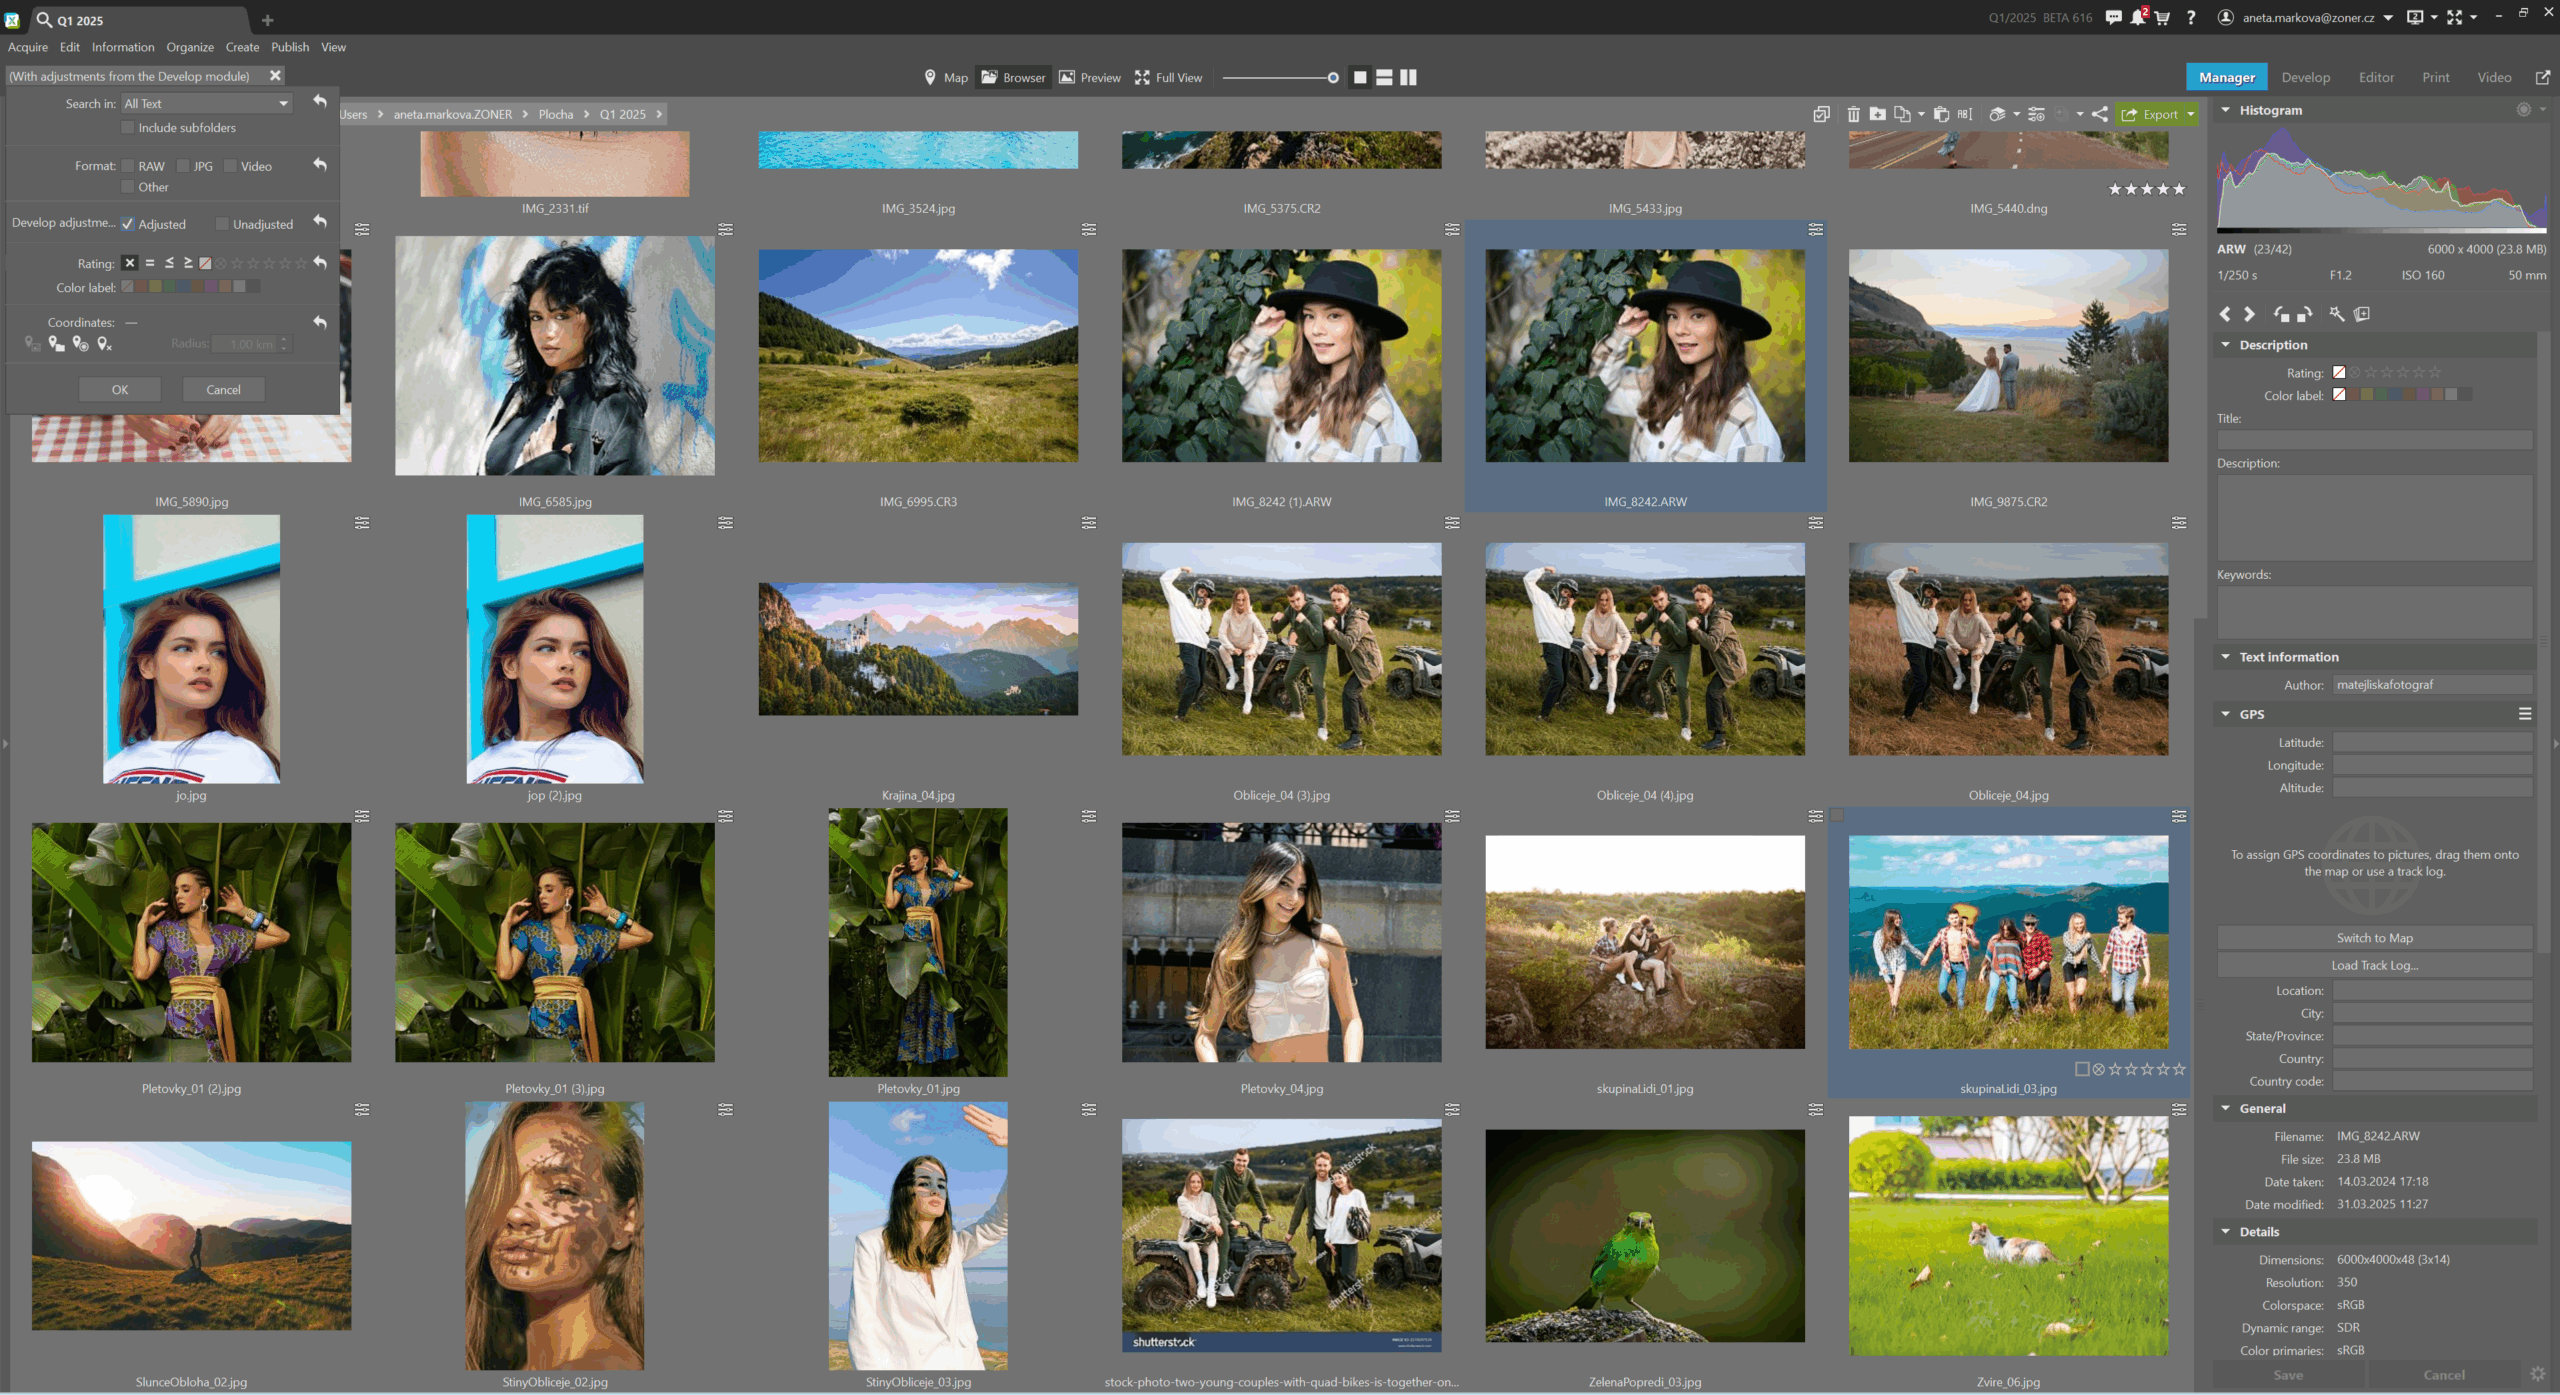2560x1395 pixels.
Task: Open the Export dropdown arrow
Action: [x=2190, y=114]
